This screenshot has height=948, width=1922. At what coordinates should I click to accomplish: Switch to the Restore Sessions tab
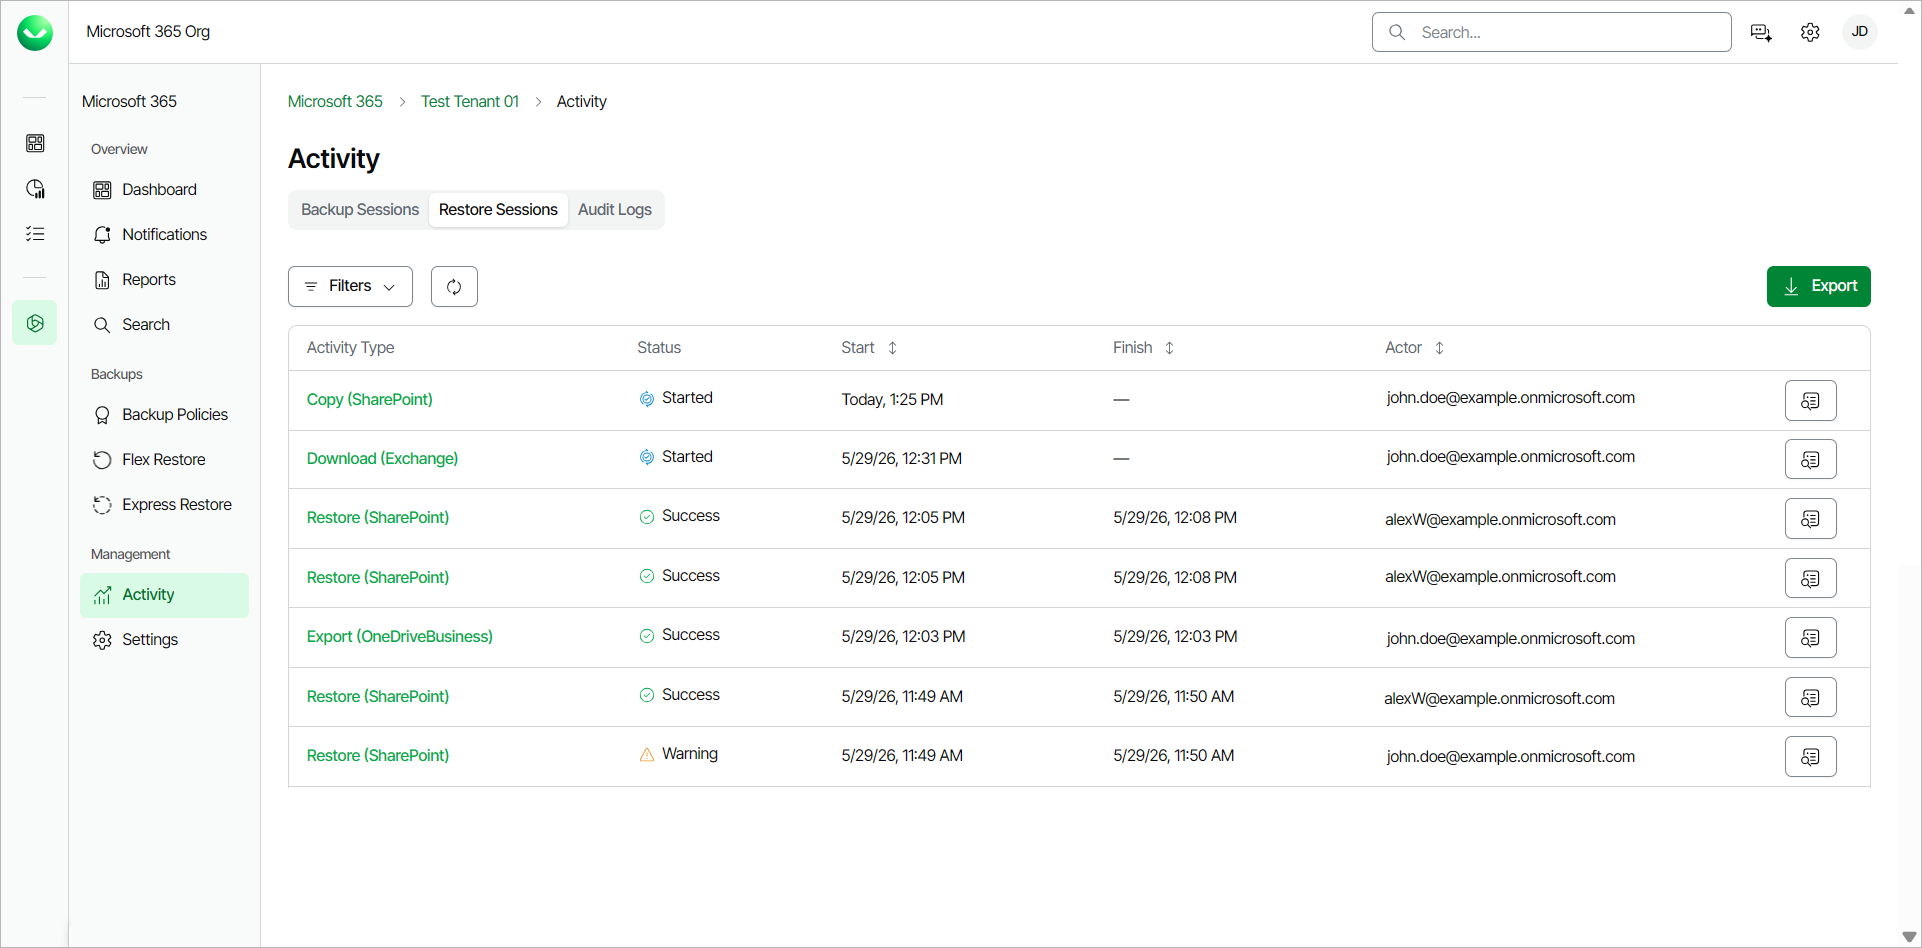[x=498, y=210]
